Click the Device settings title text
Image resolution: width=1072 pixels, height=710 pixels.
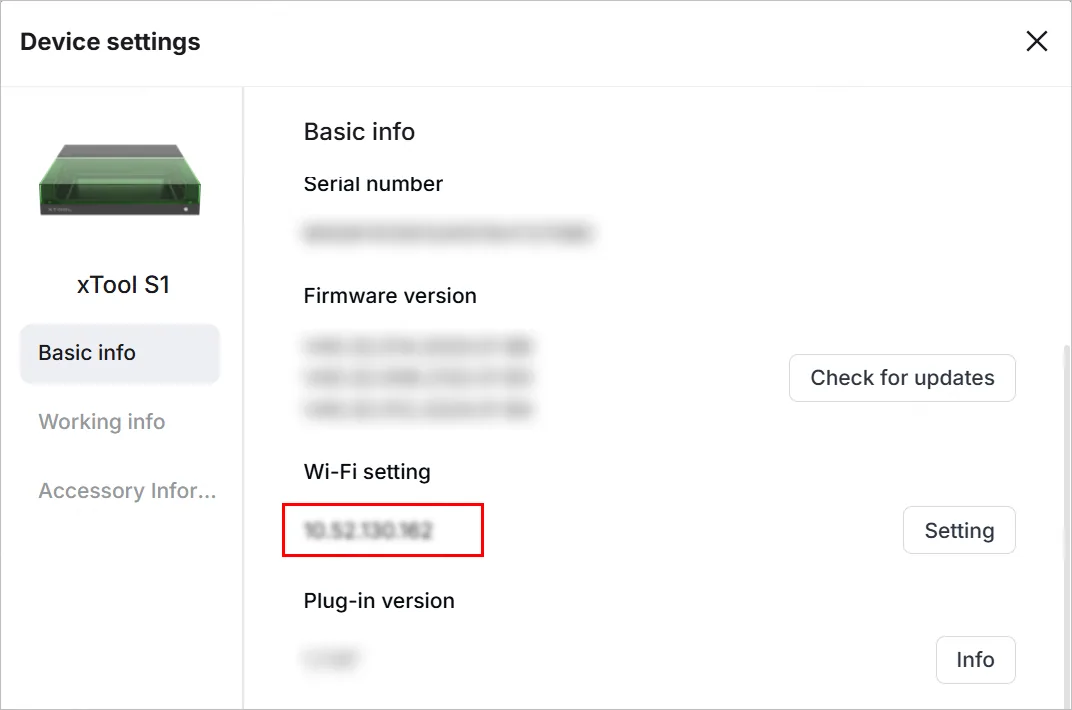(110, 42)
